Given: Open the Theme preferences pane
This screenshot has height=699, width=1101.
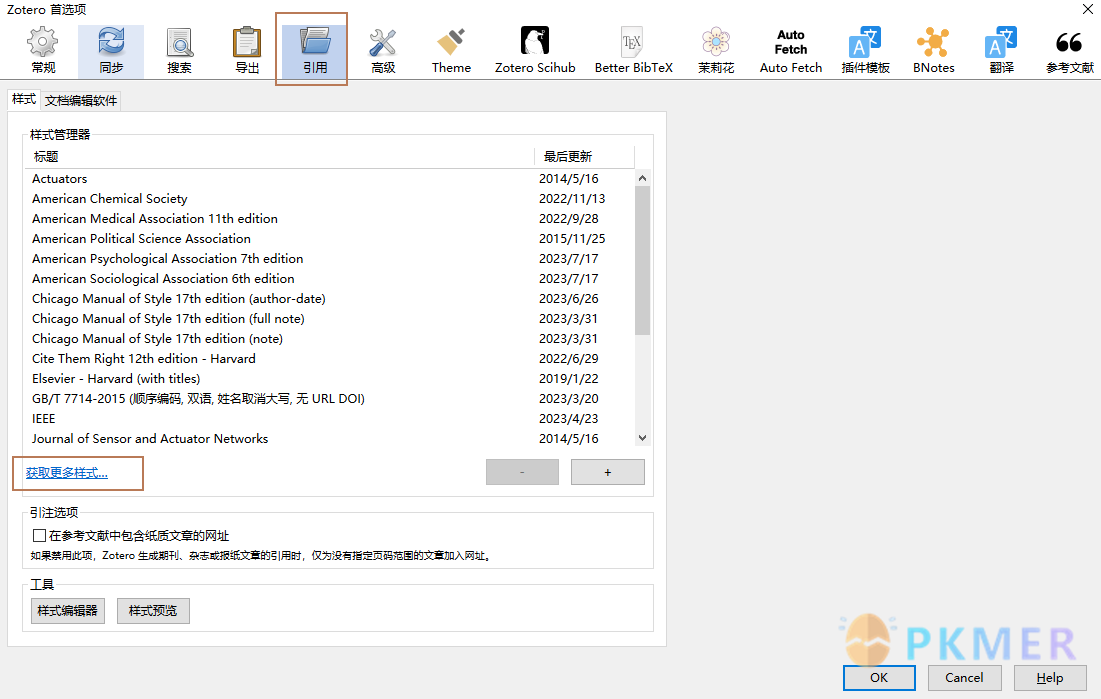Looking at the screenshot, I should 451,51.
